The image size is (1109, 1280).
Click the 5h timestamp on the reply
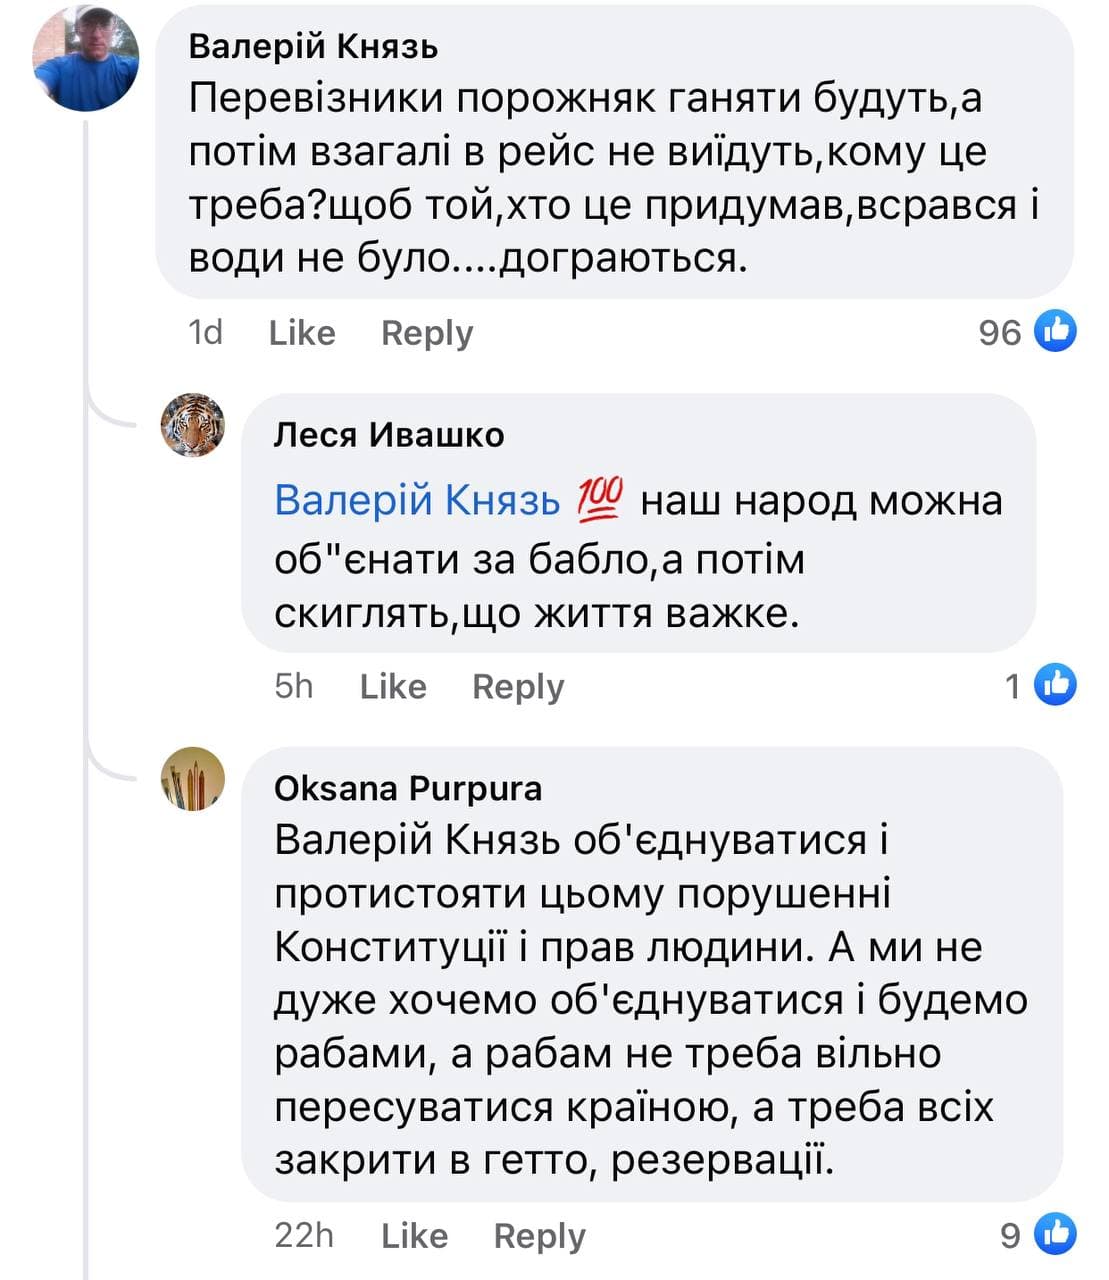[x=294, y=687]
